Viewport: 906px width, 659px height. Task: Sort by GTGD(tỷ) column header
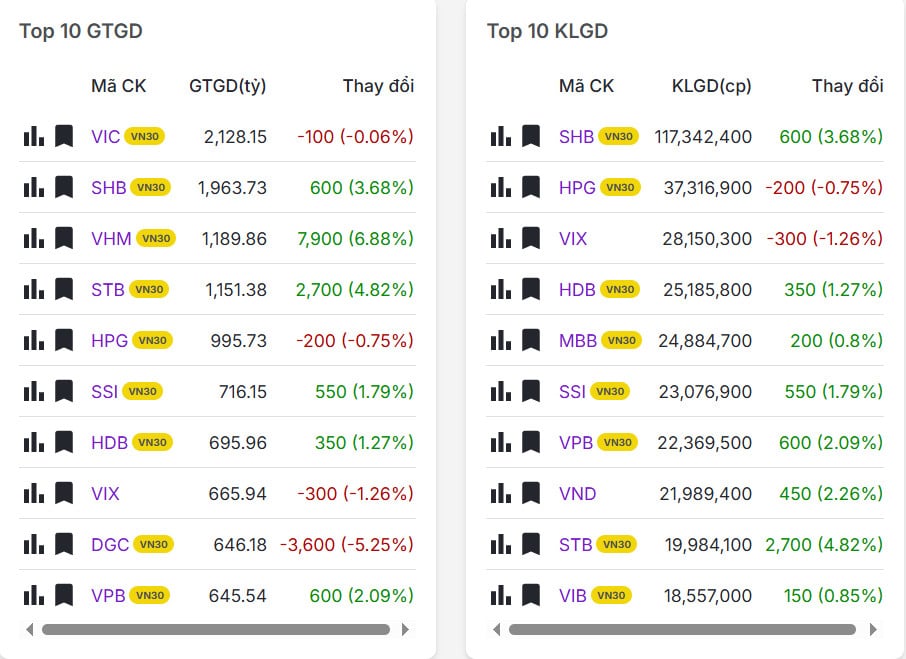(x=227, y=86)
